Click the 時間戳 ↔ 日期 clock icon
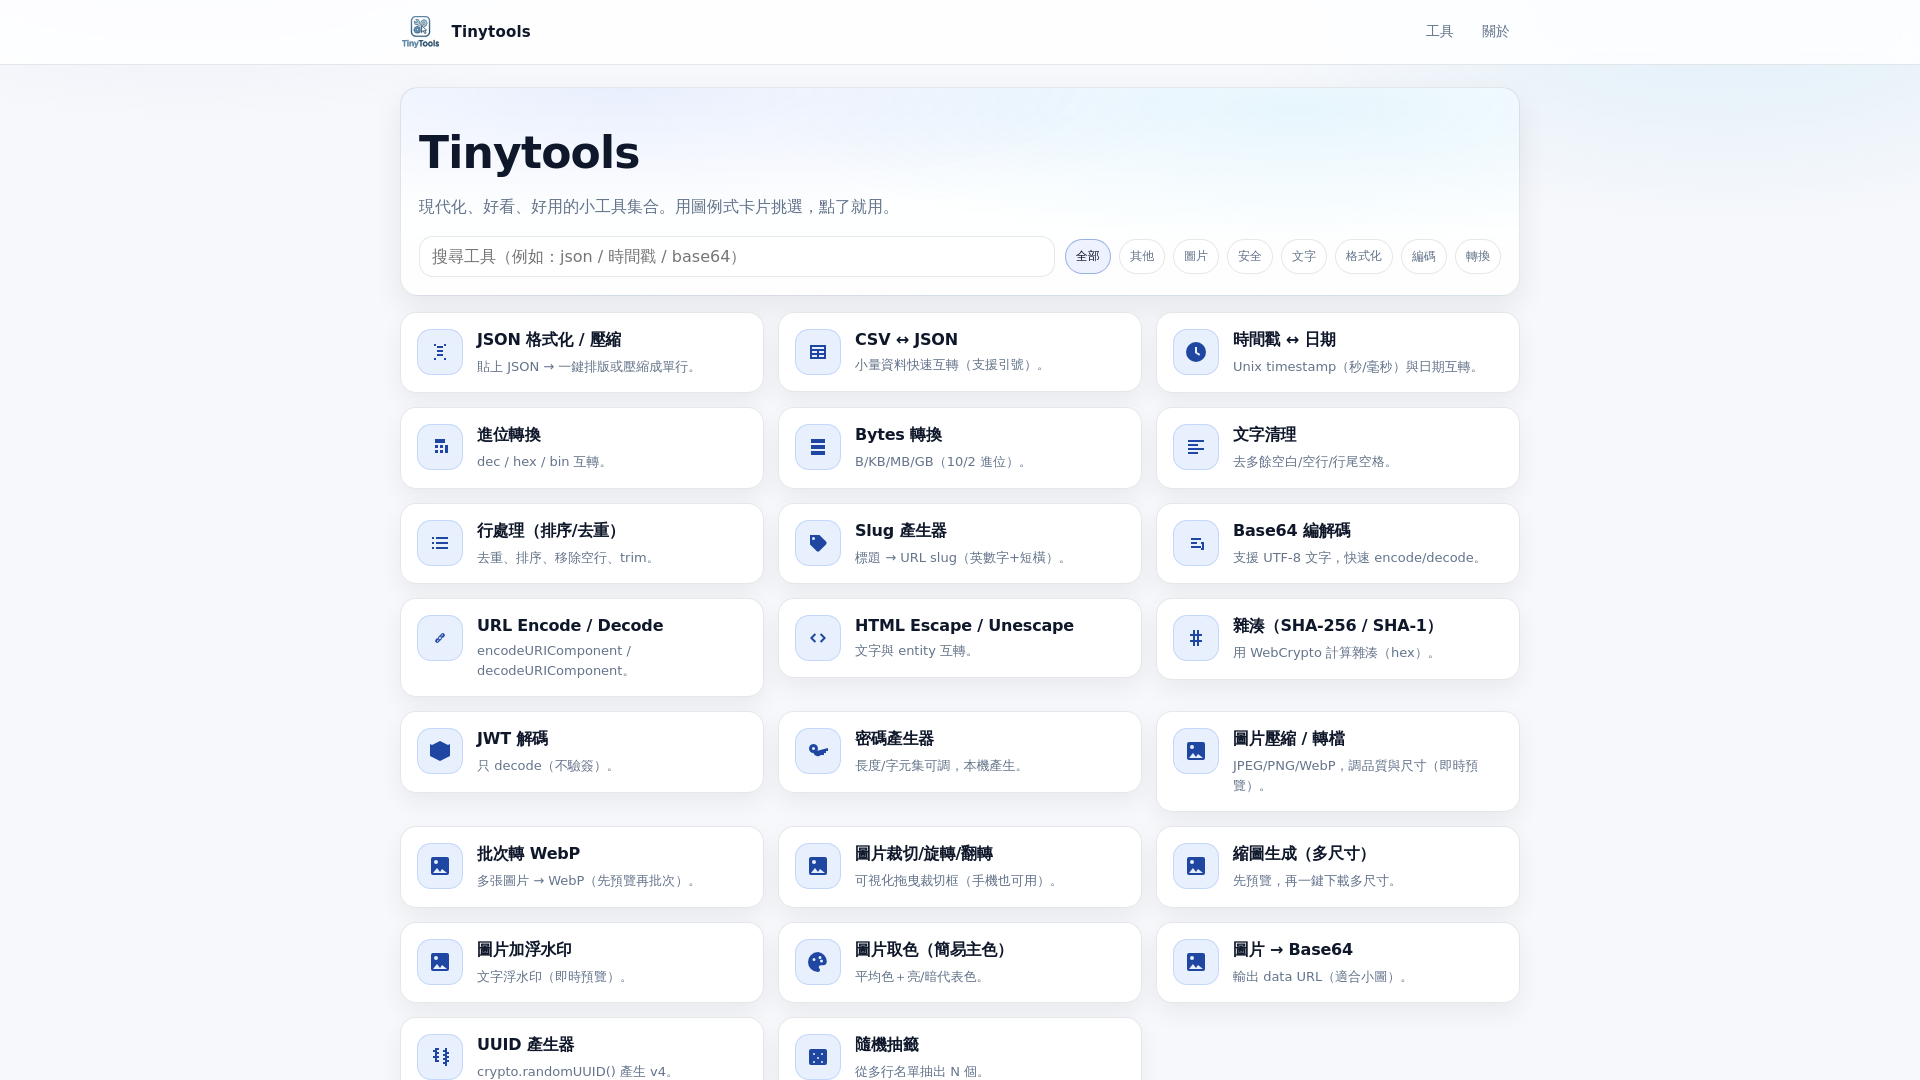 point(1196,352)
